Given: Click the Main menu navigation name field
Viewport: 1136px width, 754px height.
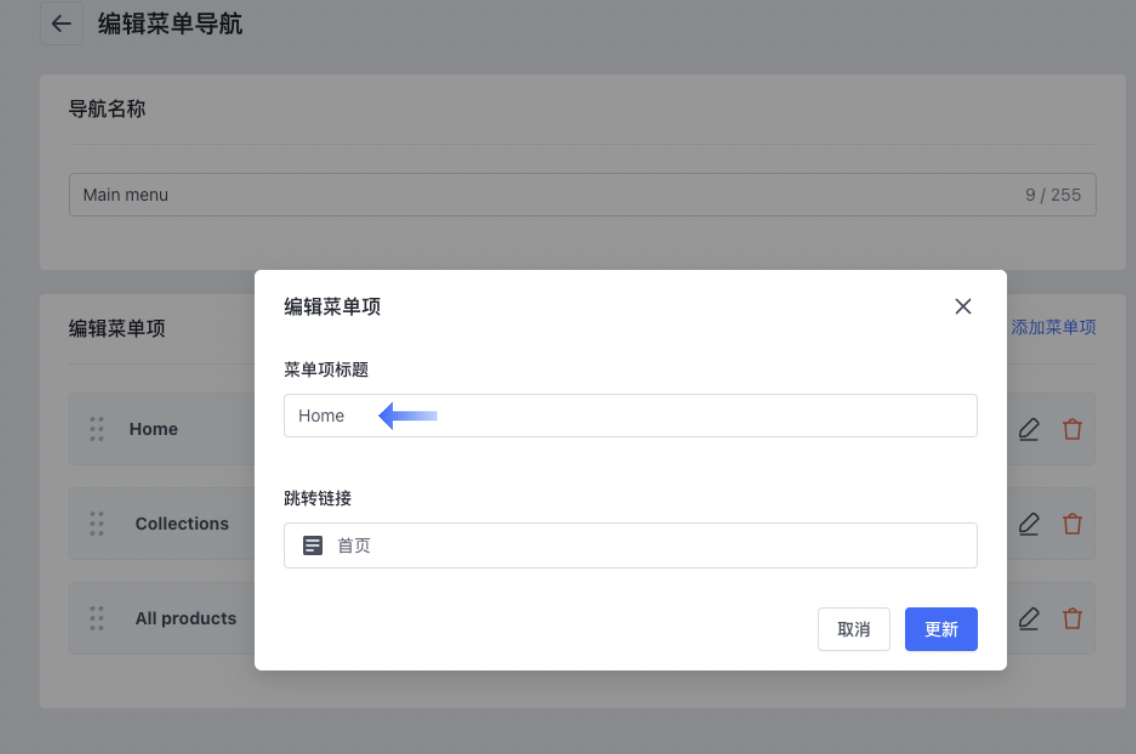Looking at the screenshot, I should (x=582, y=195).
